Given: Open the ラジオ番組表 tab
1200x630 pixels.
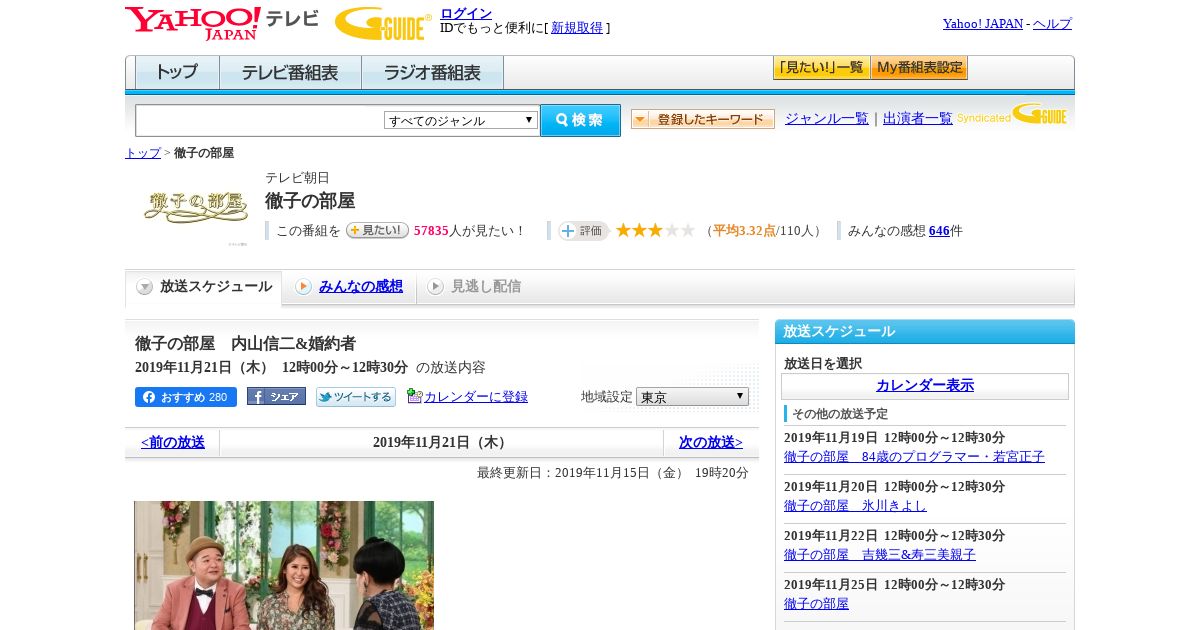Looking at the screenshot, I should pyautogui.click(x=432, y=73).
